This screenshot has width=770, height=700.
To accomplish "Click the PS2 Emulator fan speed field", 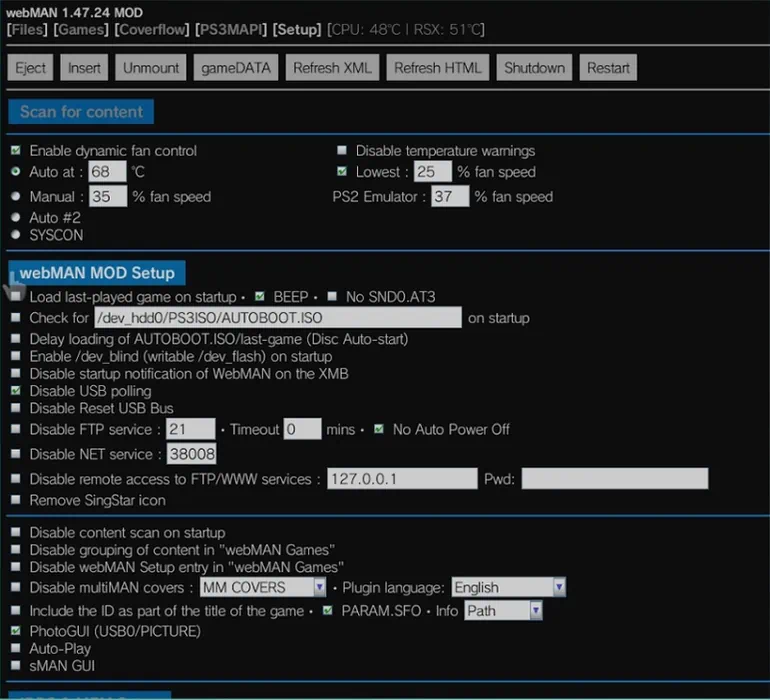I will (450, 196).
